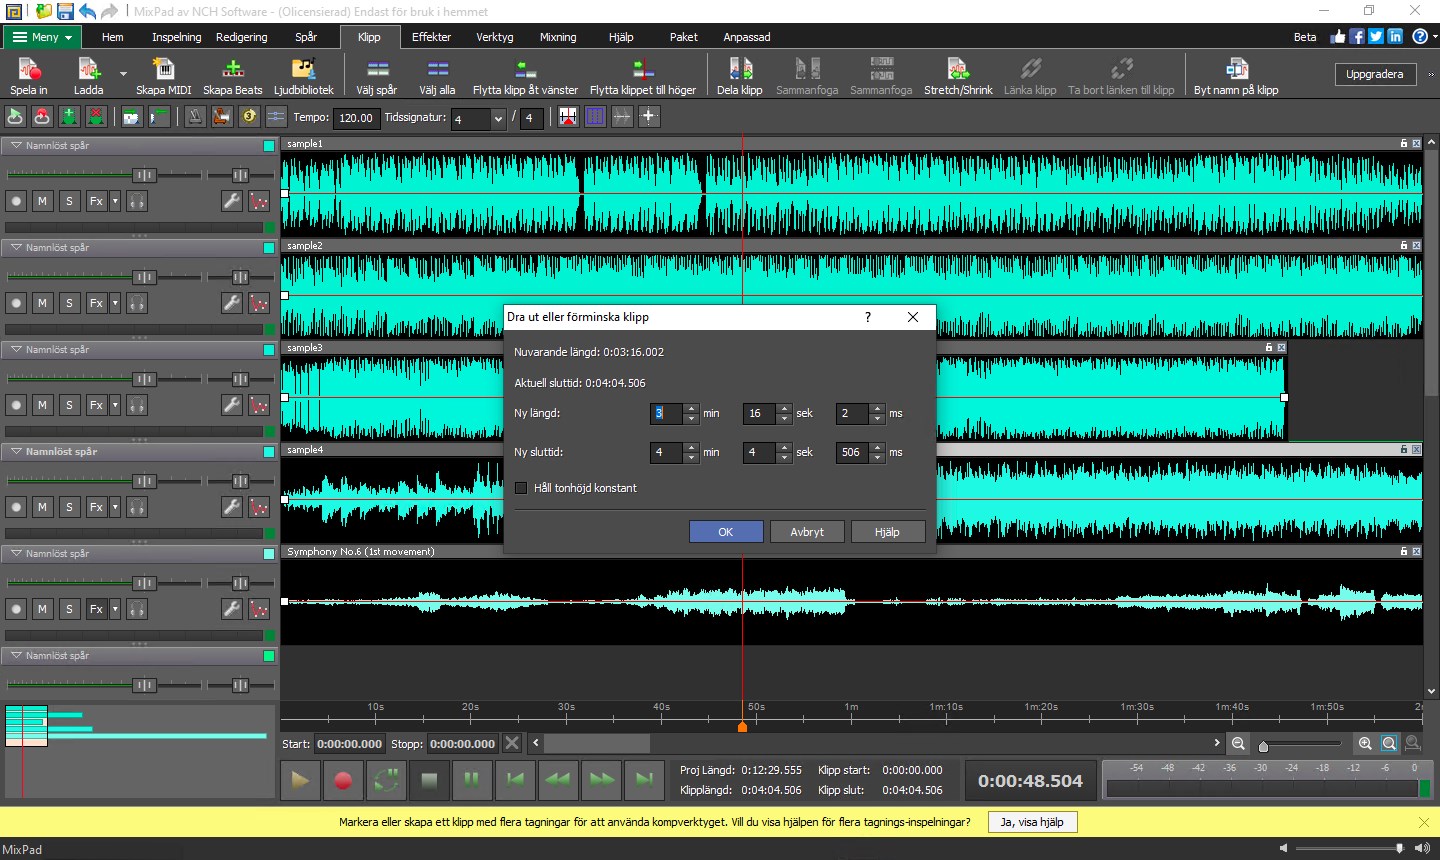Click the Välj spår icon
The width and height of the screenshot is (1440, 860).
click(377, 75)
